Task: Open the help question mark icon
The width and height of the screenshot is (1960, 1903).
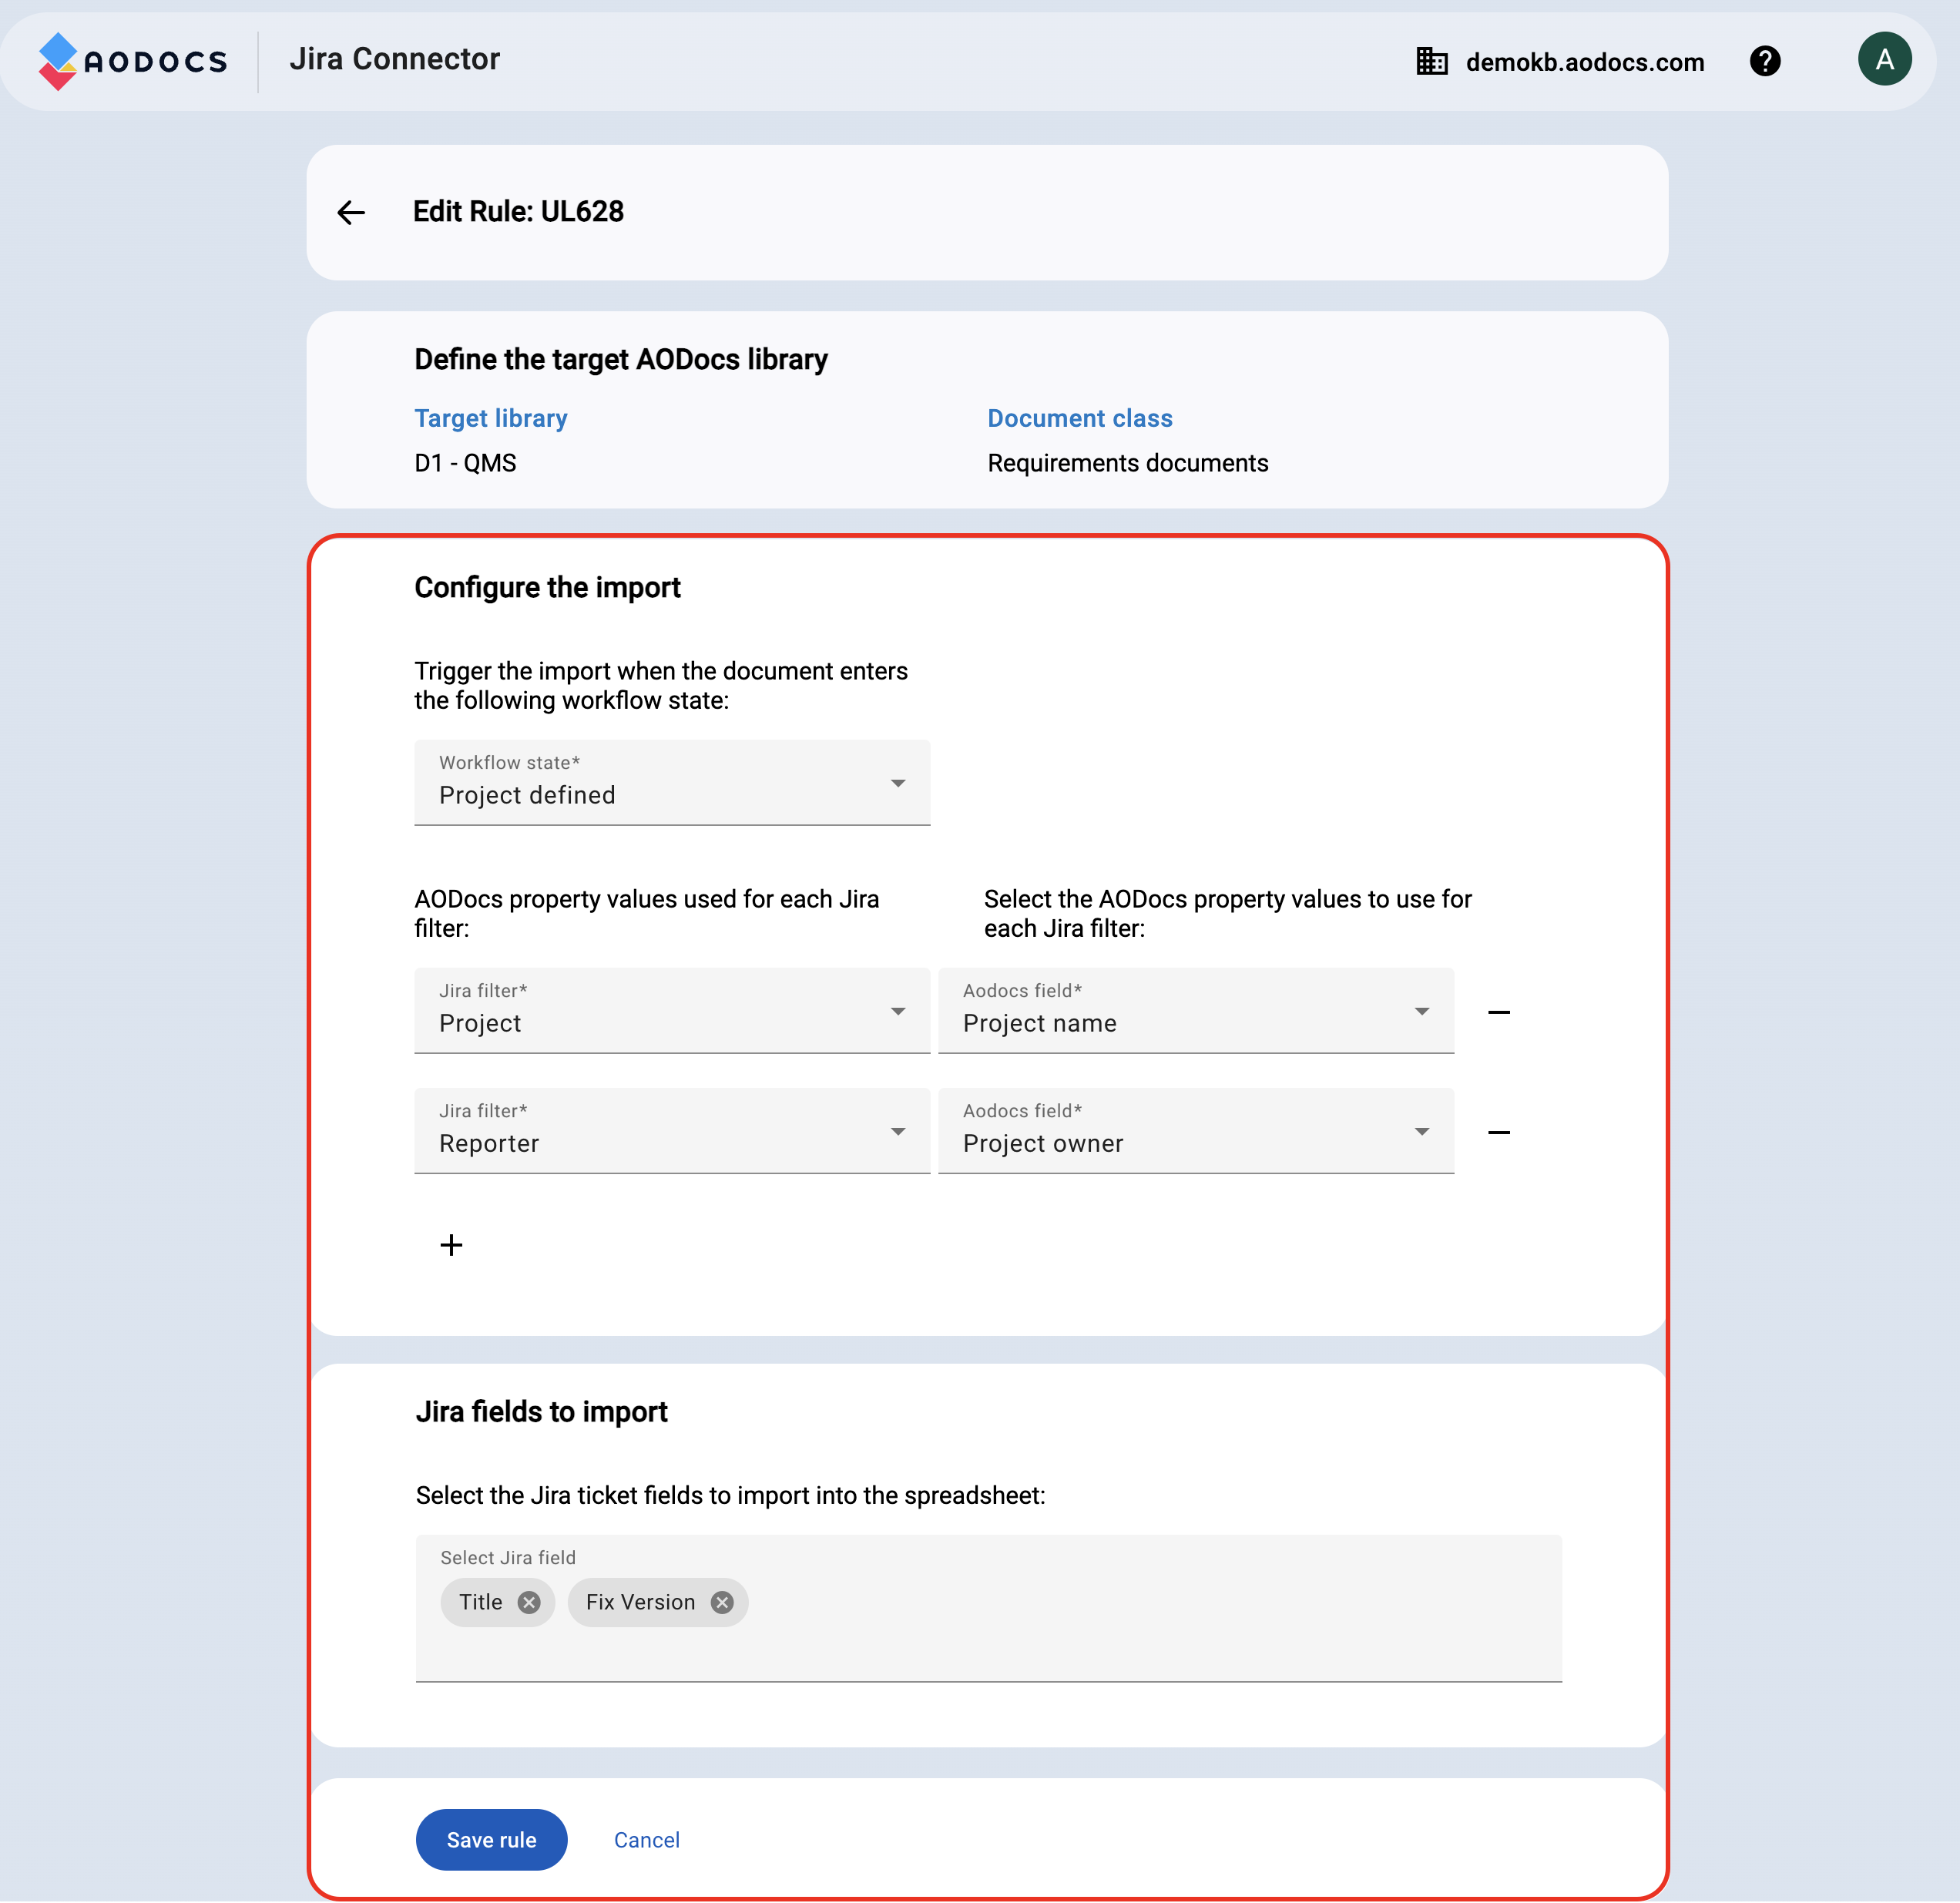Action: (x=1764, y=61)
